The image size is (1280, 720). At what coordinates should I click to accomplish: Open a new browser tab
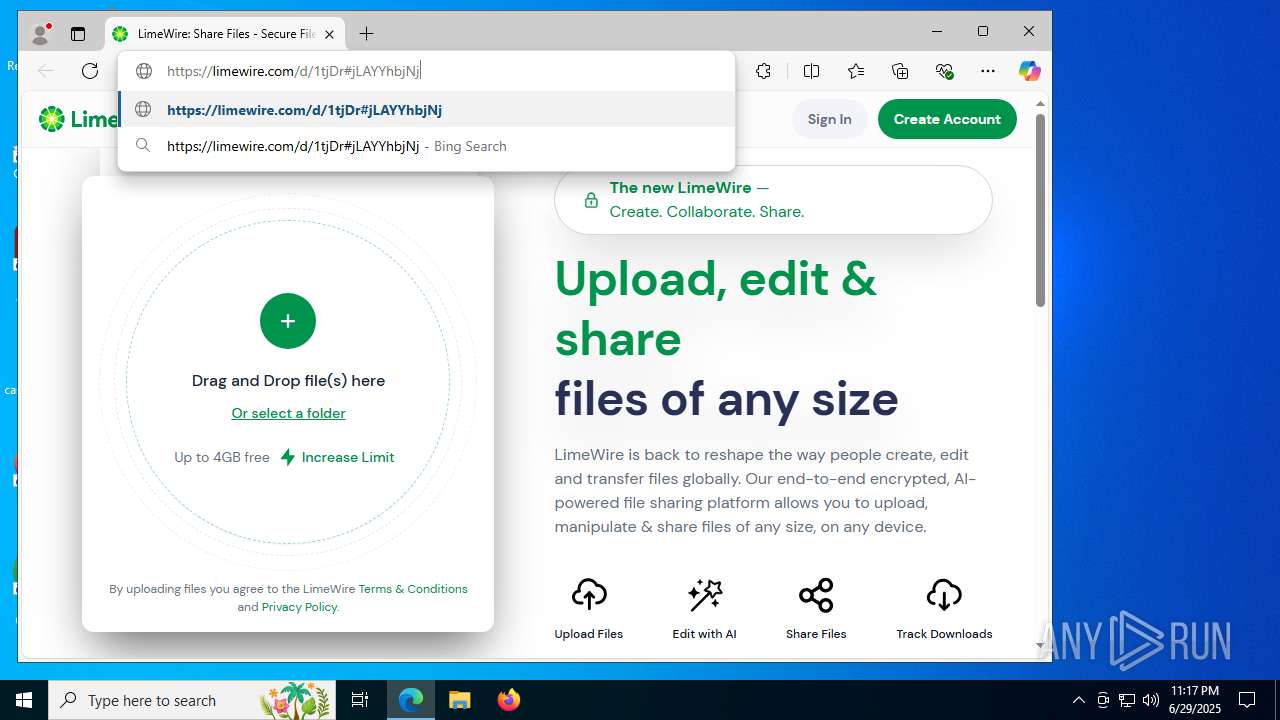[367, 34]
